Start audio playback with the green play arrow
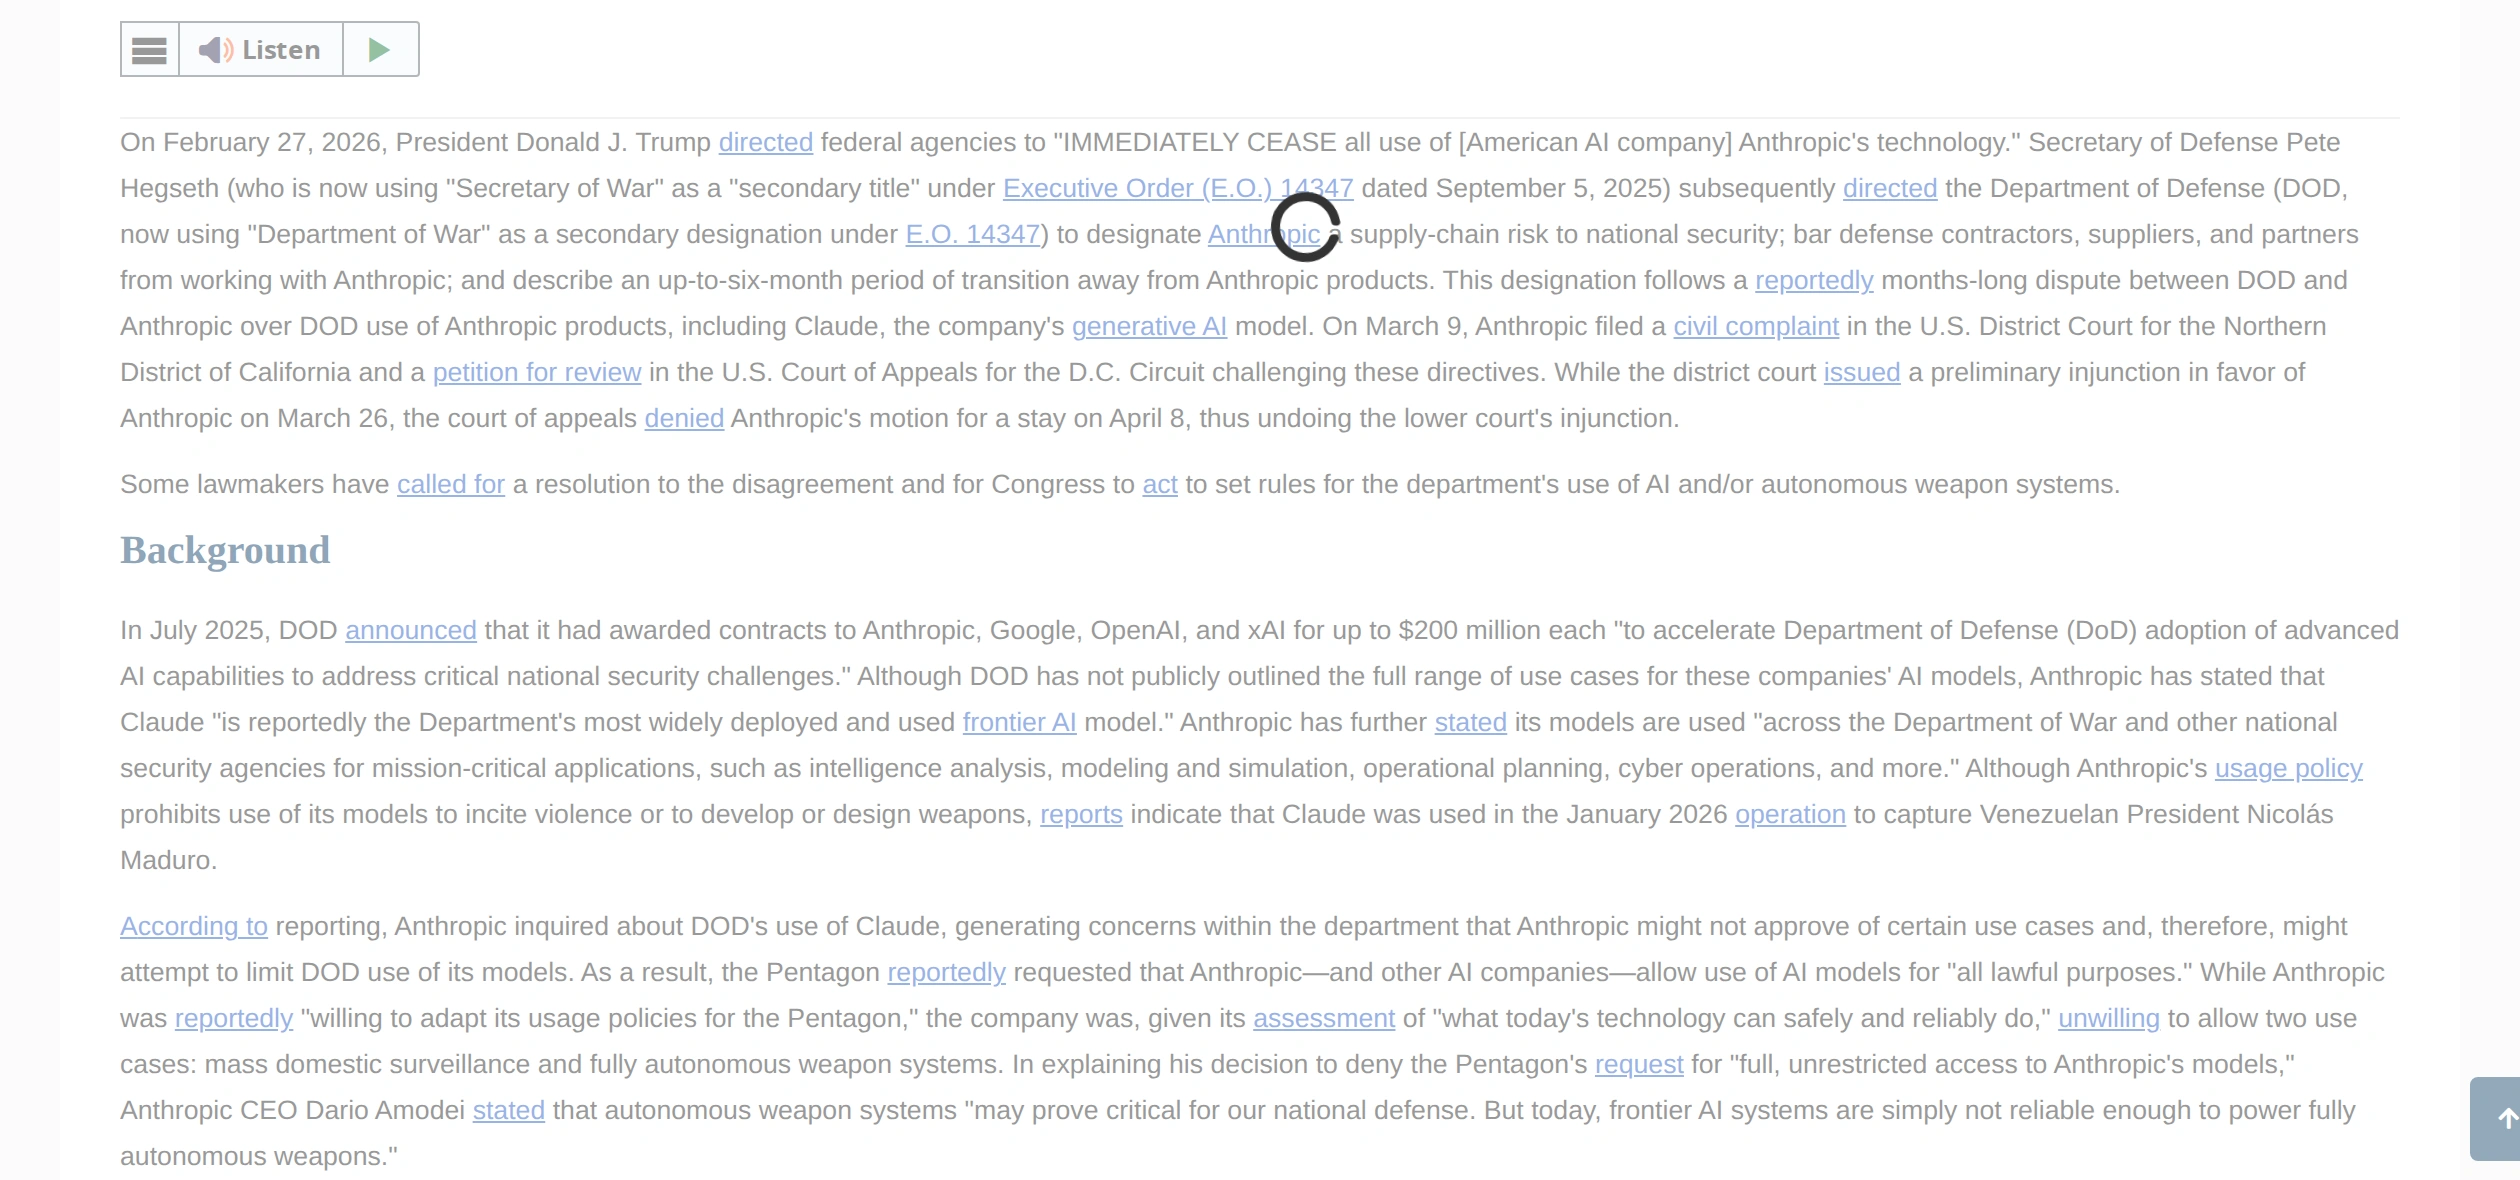 click(380, 49)
